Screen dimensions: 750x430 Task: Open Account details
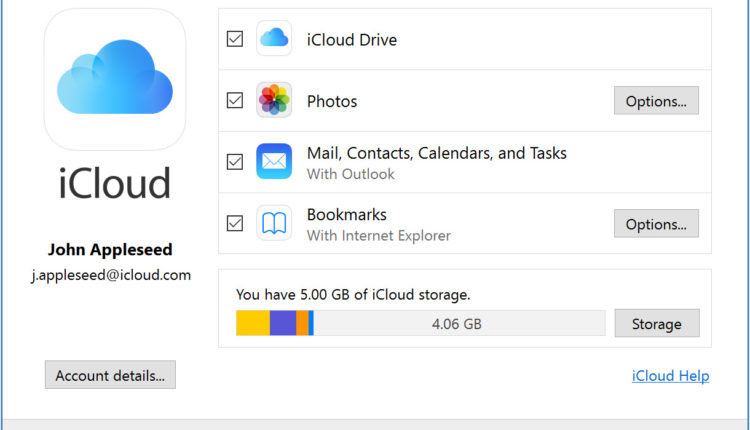tap(110, 375)
